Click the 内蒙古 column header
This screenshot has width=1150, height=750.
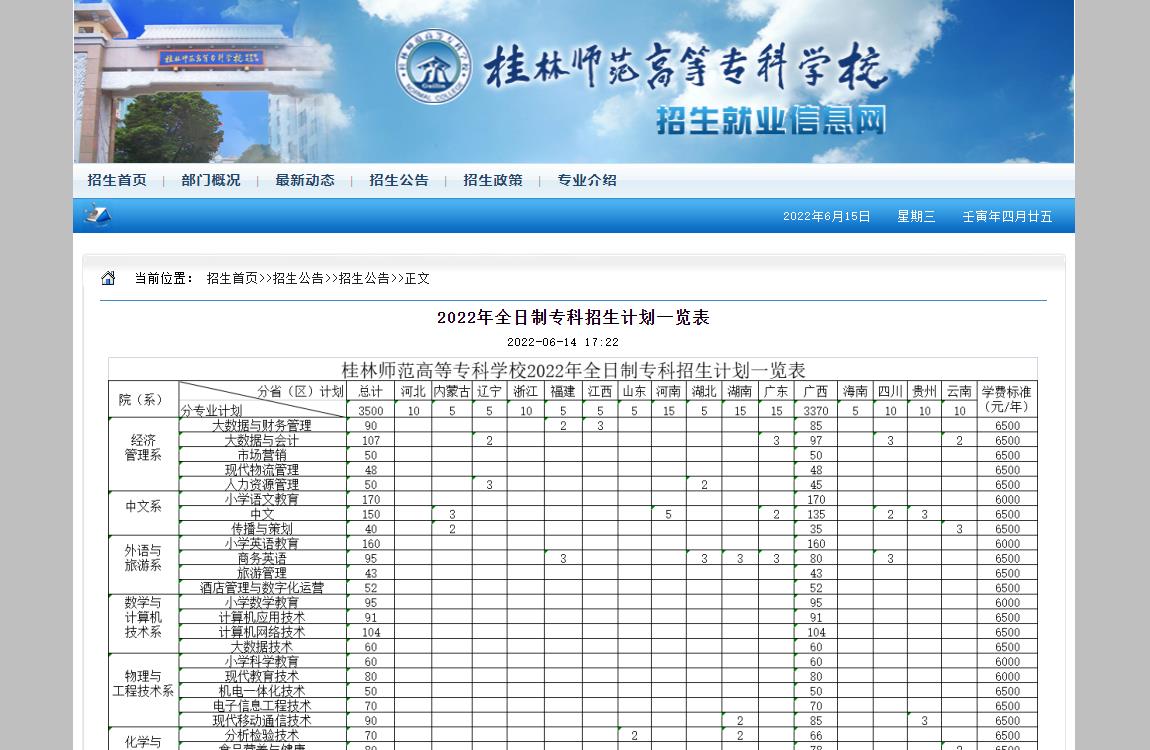[452, 391]
